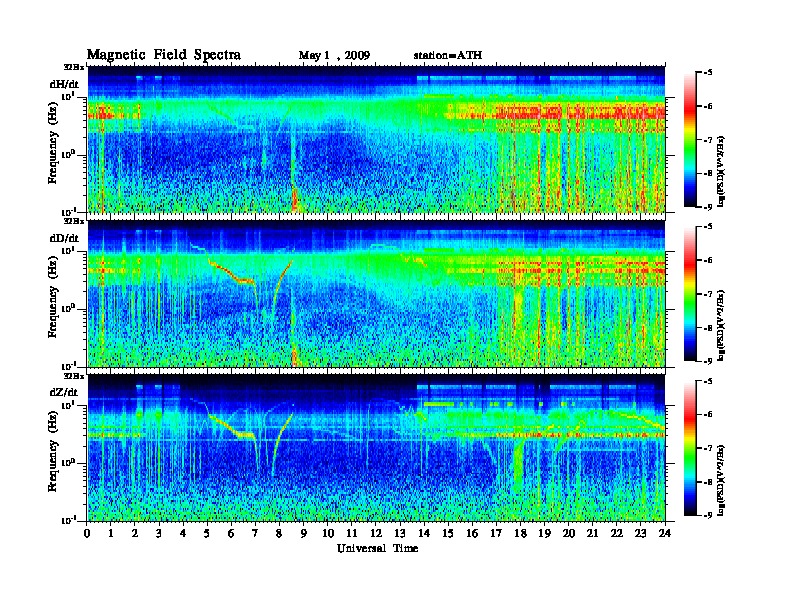Click the 10^0 frequency tick of dD/dt panel
792x612 pixels.
click(68, 308)
